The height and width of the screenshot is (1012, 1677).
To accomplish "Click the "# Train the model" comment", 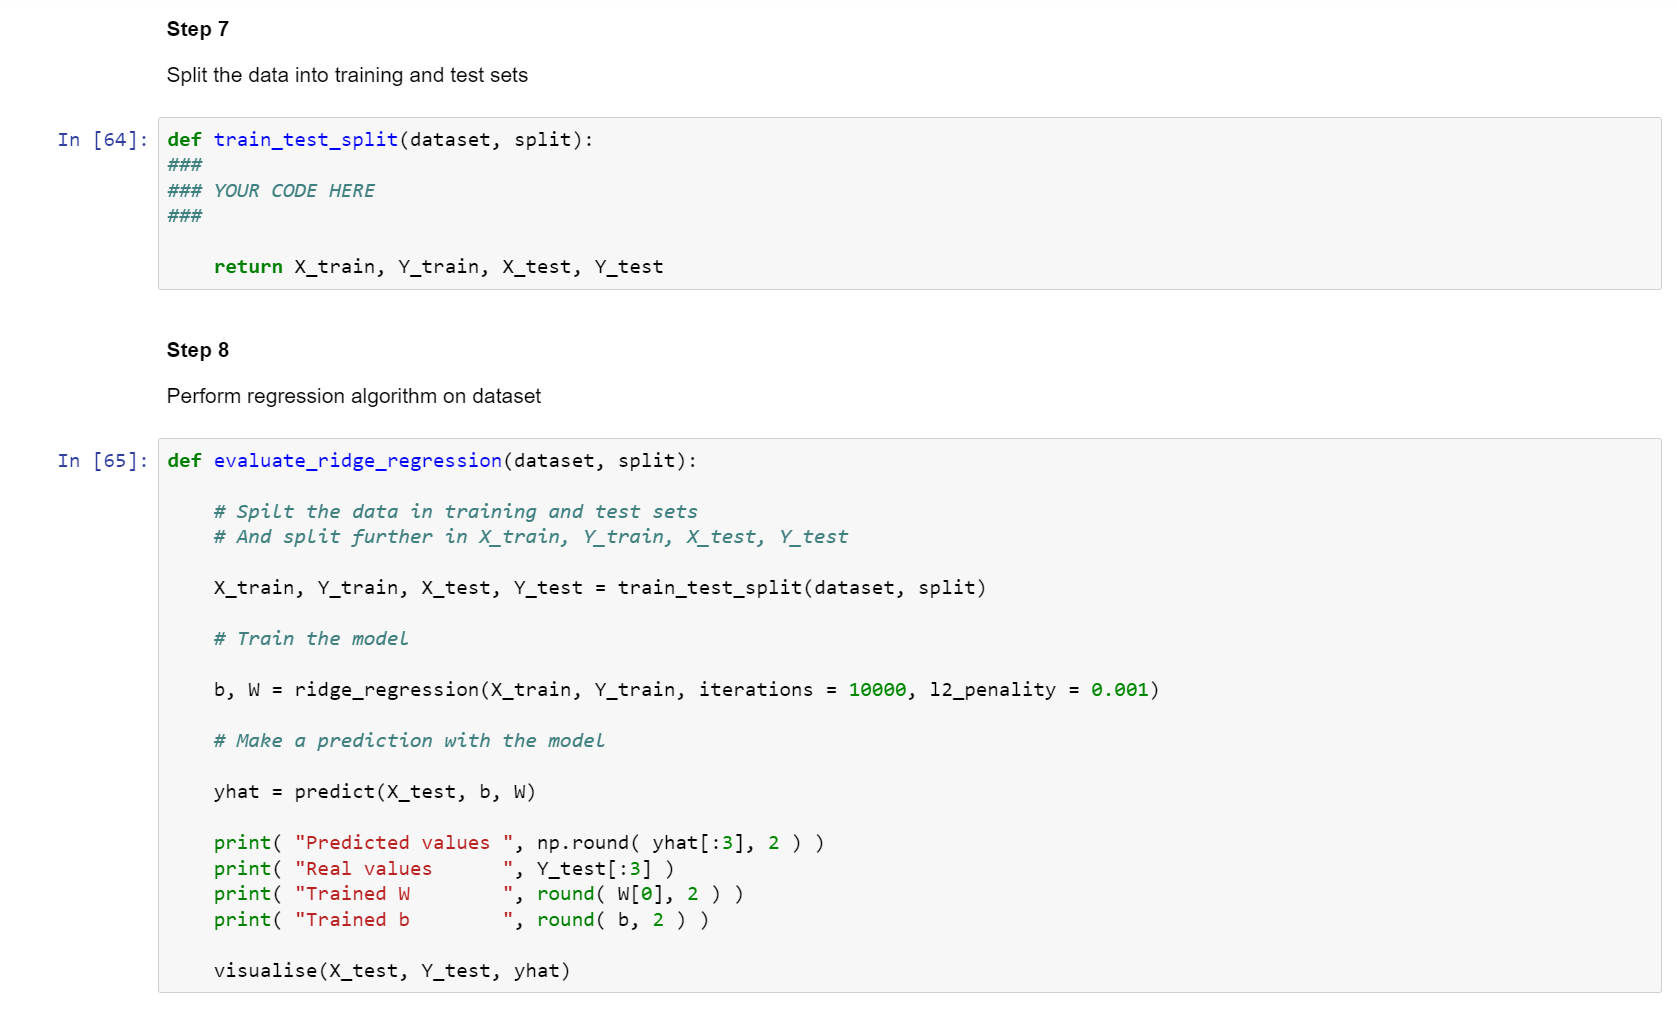I will click(310, 638).
